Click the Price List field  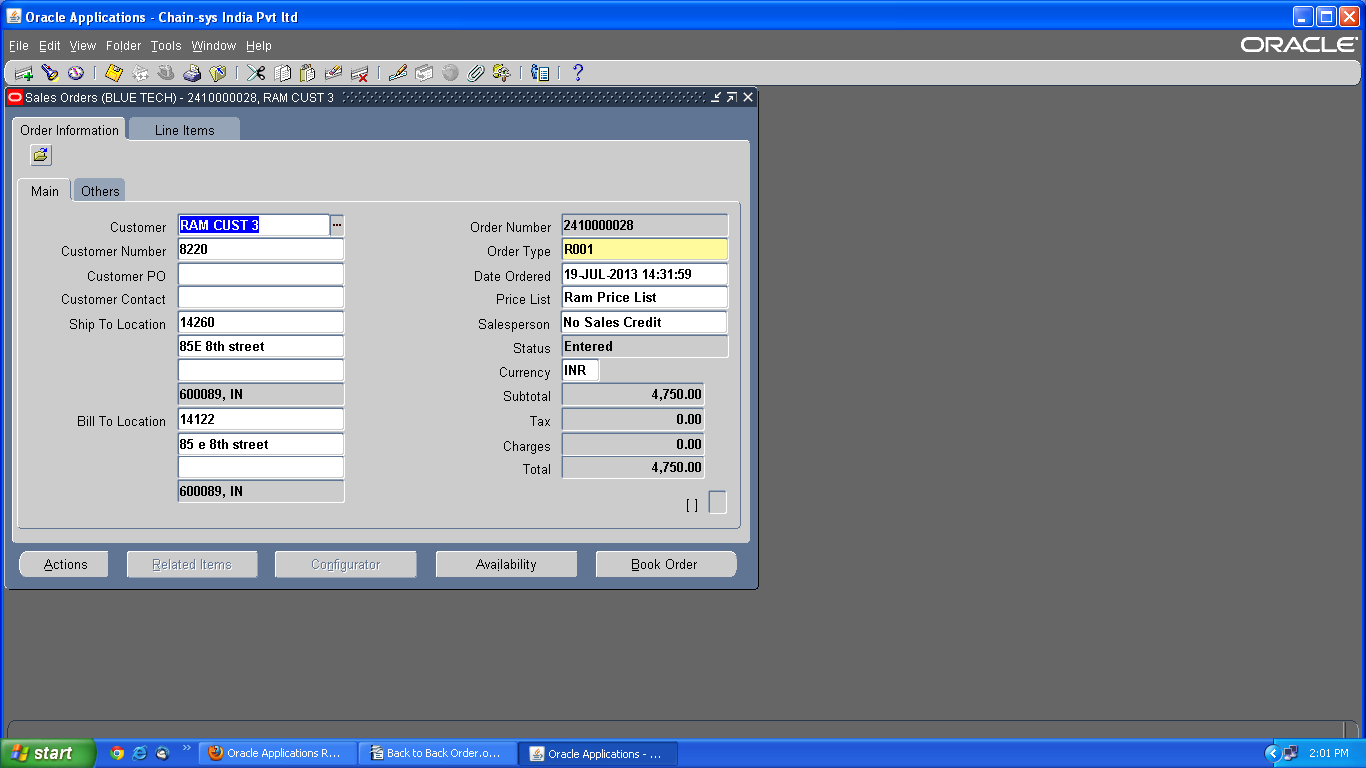click(x=645, y=298)
